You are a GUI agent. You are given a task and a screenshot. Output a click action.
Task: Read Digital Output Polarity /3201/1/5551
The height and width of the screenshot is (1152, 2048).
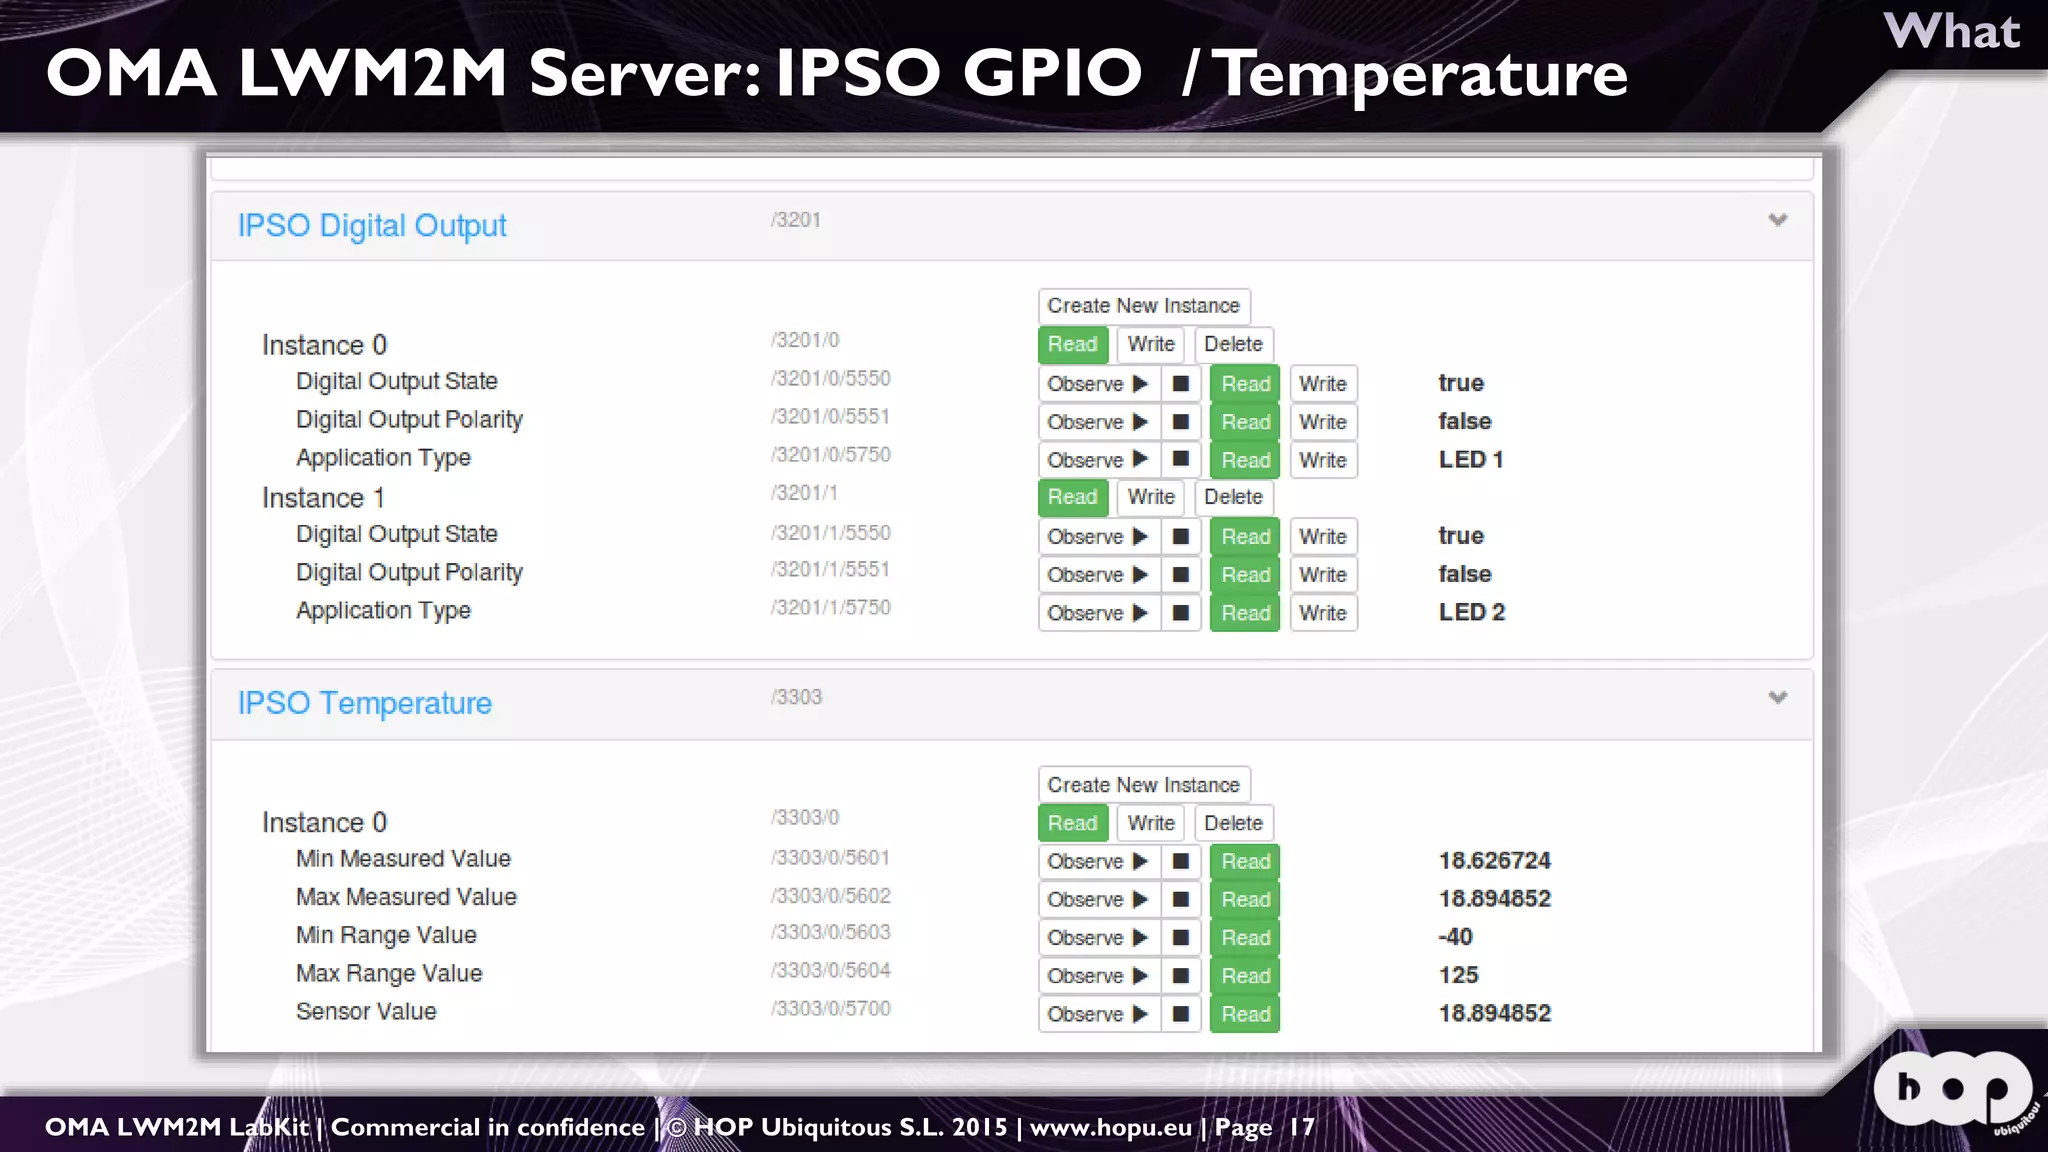[x=1245, y=575]
